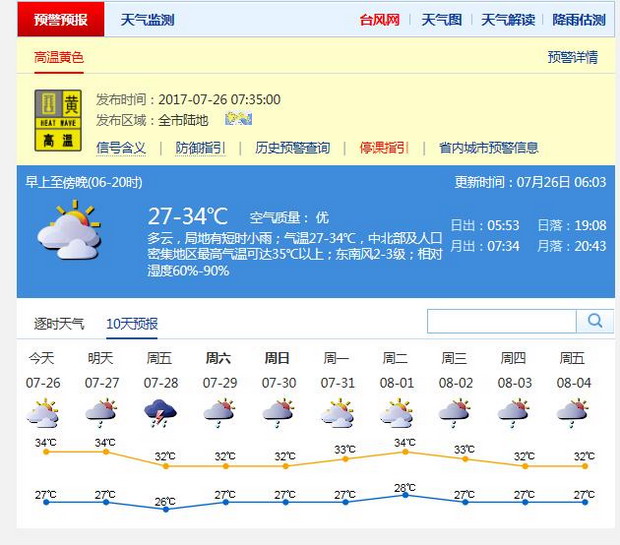Click the 34℃ high temperature point for 08-01
This screenshot has width=620, height=545.
(x=405, y=452)
